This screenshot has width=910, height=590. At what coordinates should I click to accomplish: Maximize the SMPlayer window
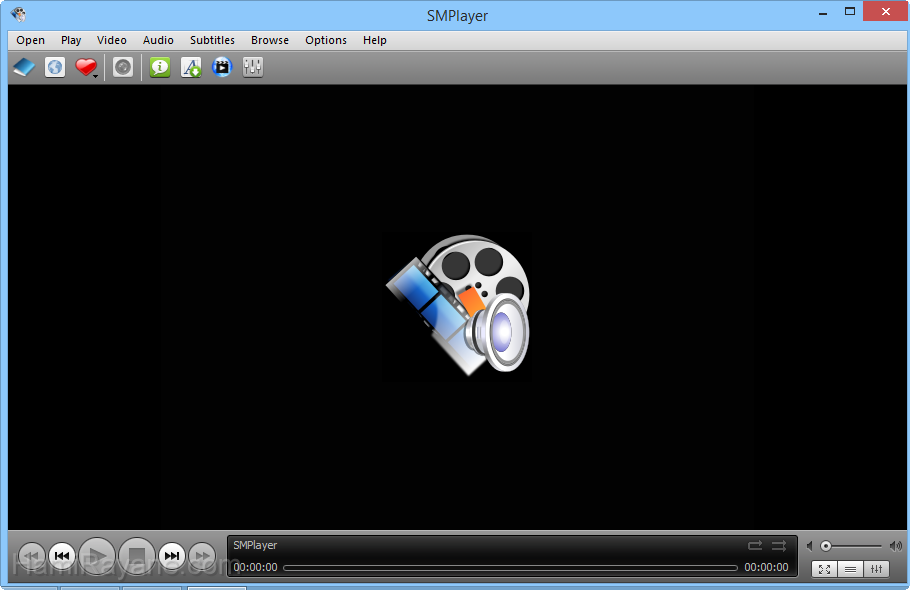pos(850,12)
